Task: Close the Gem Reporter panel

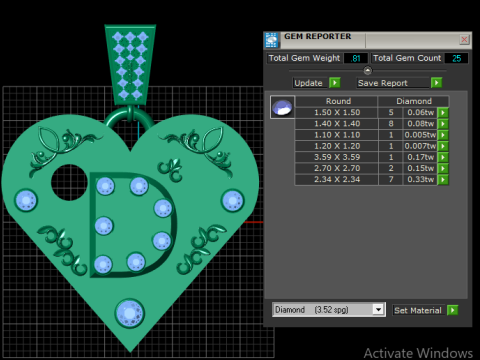Action: (x=464, y=40)
